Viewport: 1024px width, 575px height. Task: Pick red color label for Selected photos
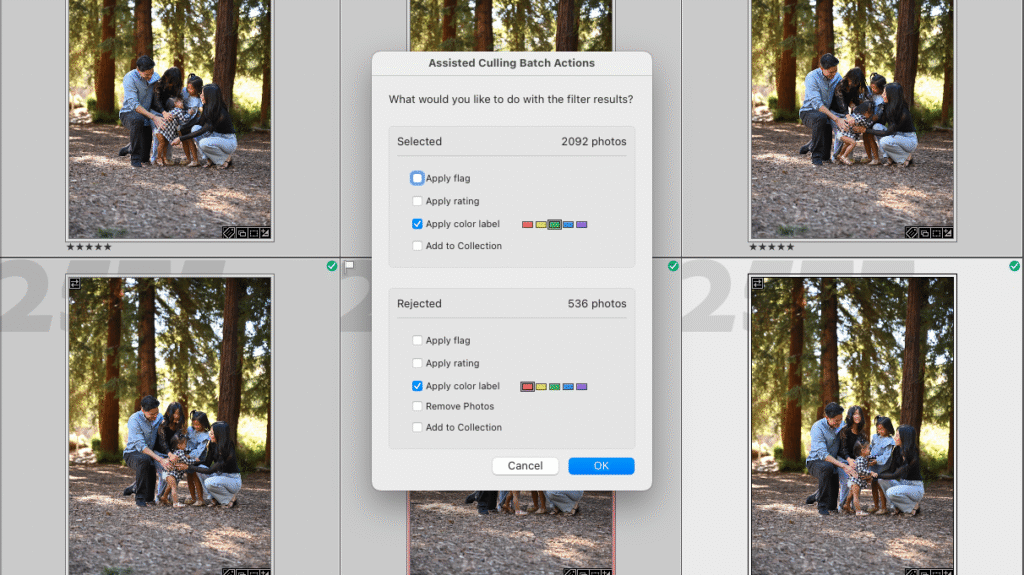coord(528,225)
